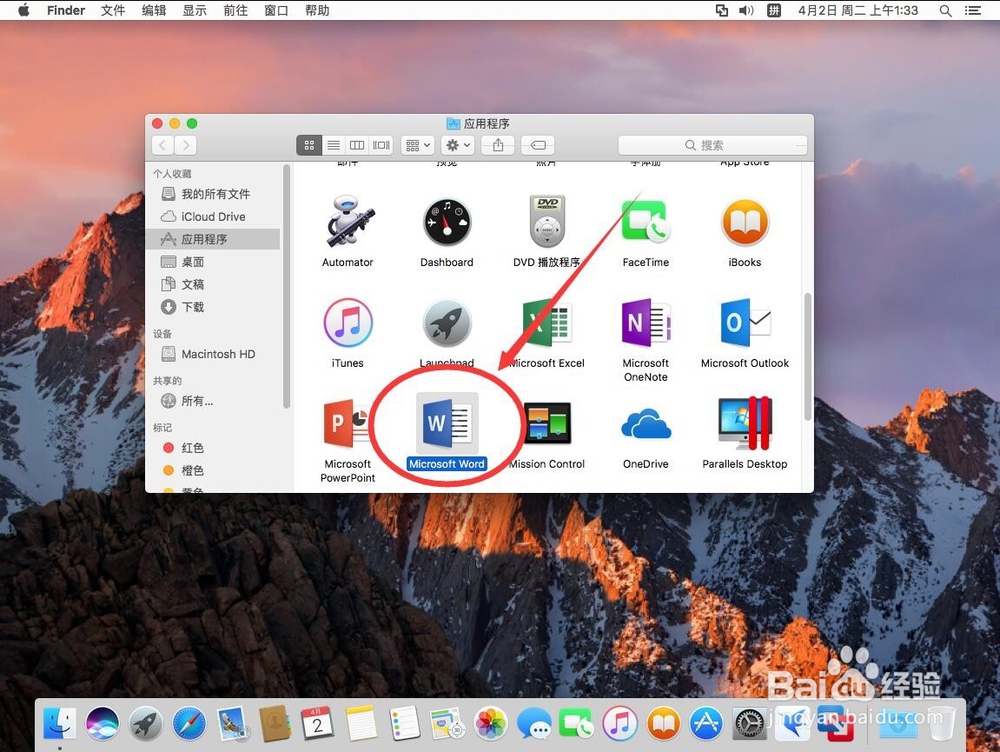The width and height of the screenshot is (1000, 752).
Task: Click the Finder search field
Action: pyautogui.click(x=712, y=145)
